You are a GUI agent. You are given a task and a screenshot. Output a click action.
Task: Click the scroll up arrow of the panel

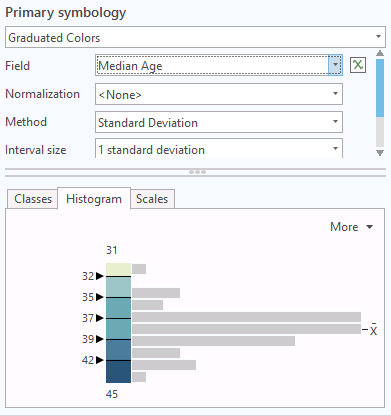(380, 53)
